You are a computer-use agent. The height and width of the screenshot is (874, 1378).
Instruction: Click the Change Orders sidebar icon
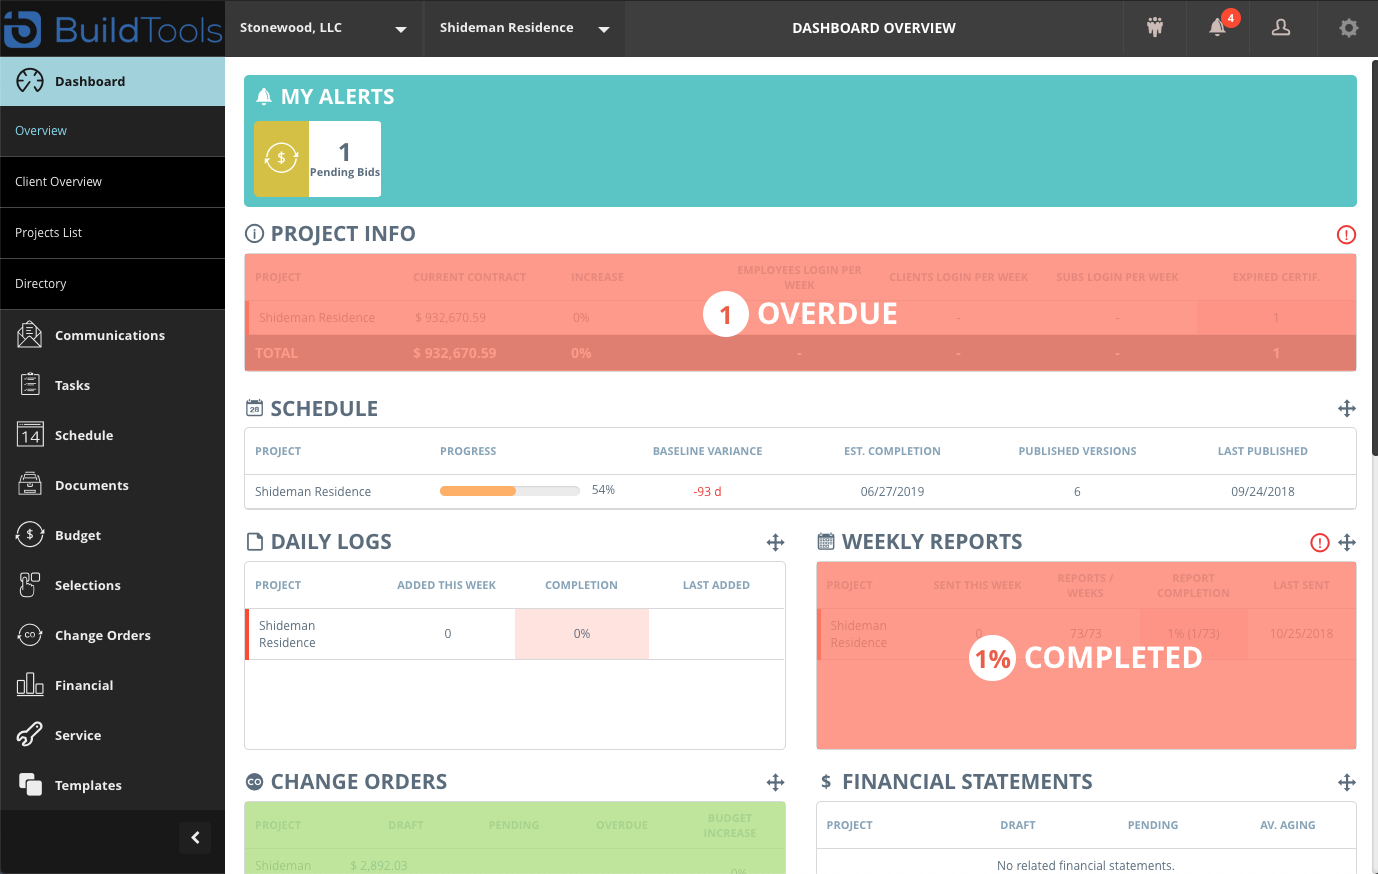click(29, 634)
